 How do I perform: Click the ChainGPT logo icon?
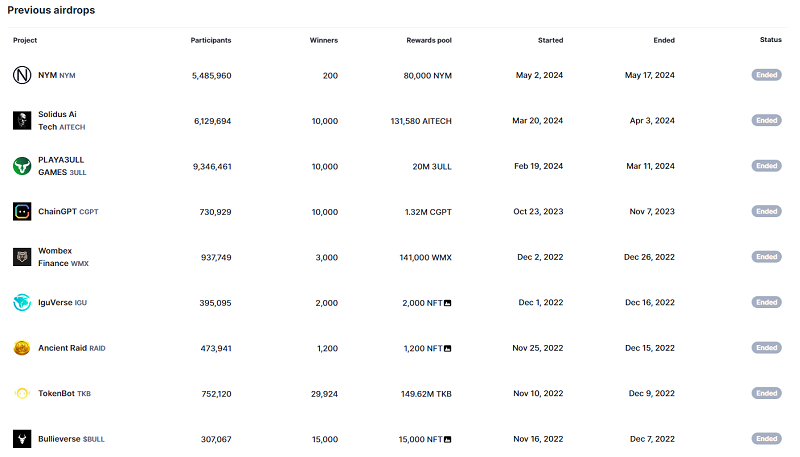(22, 211)
